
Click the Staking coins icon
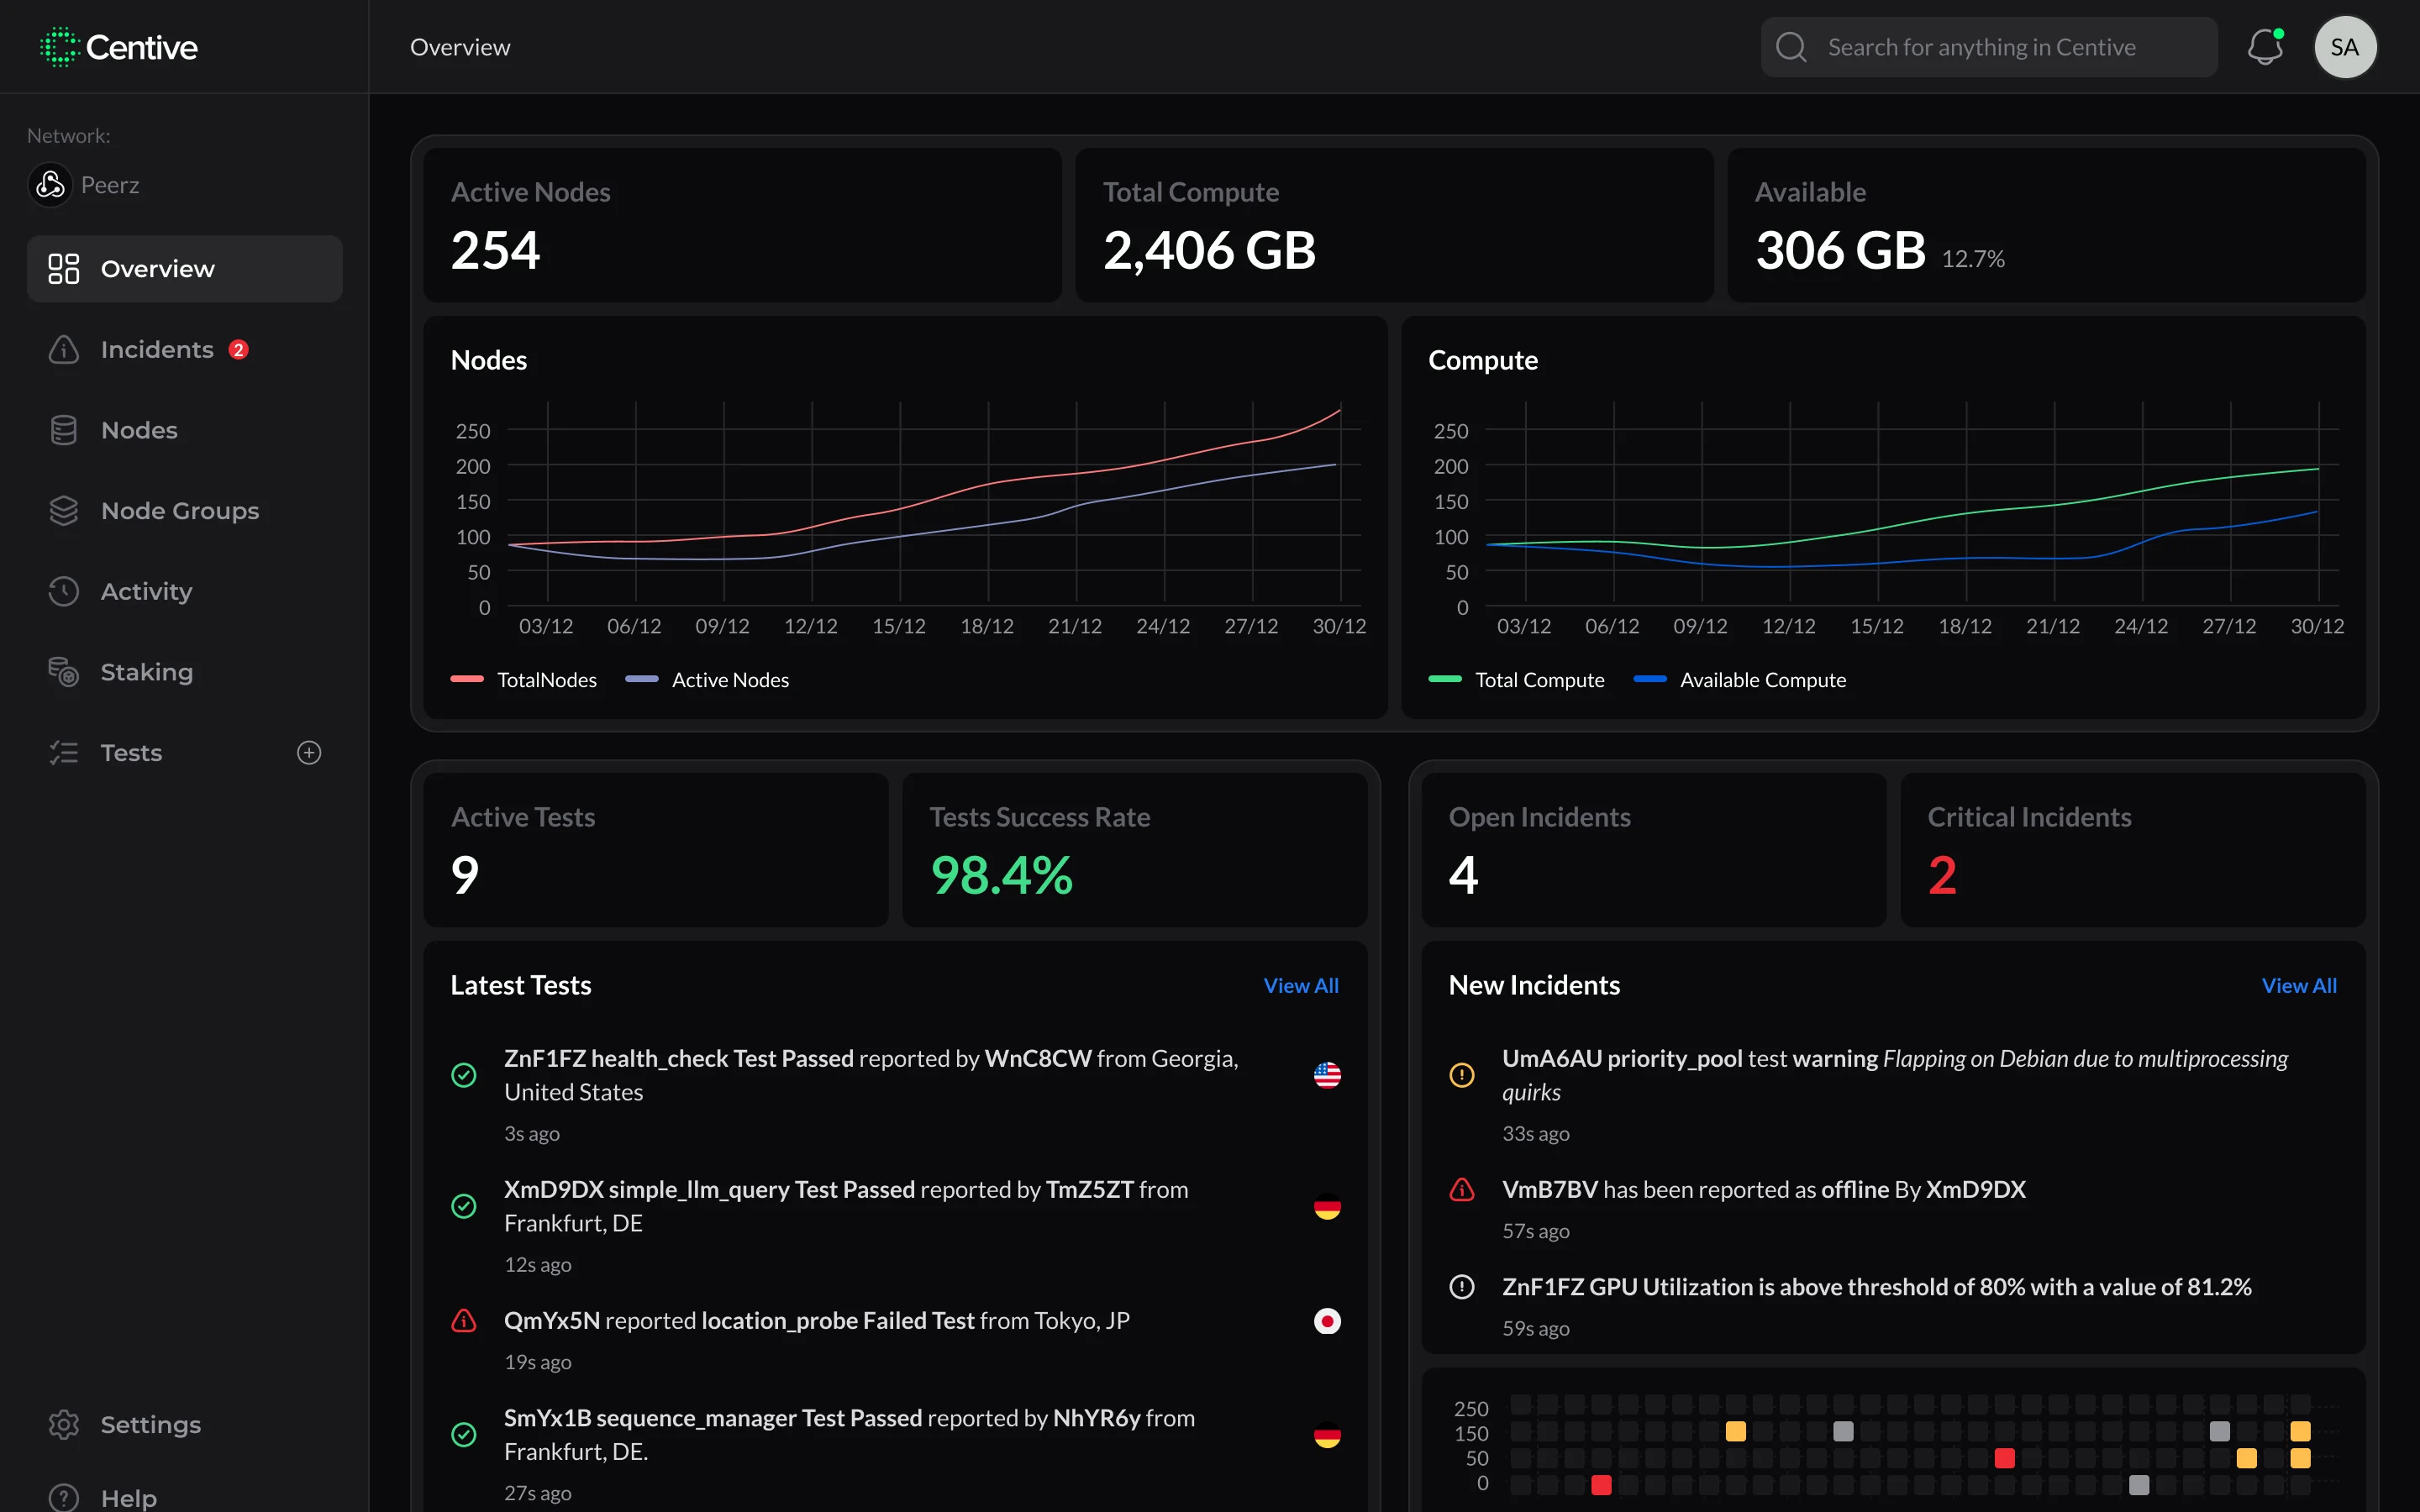point(64,672)
